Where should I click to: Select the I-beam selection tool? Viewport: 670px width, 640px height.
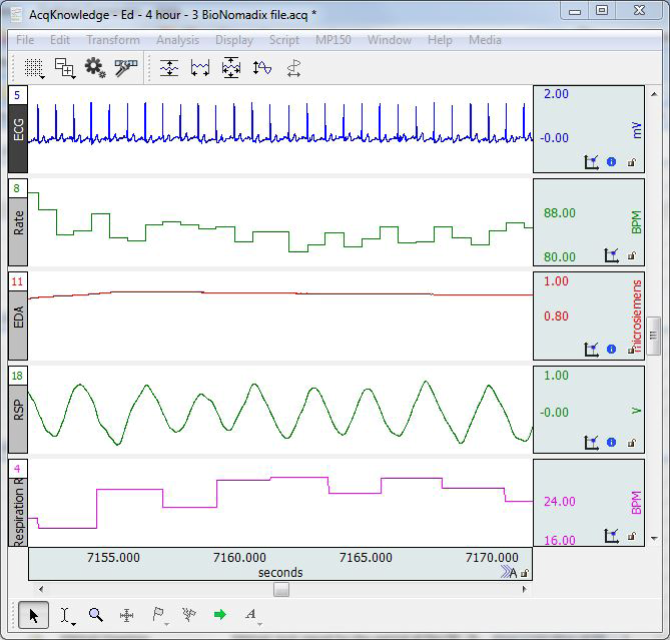(65, 615)
